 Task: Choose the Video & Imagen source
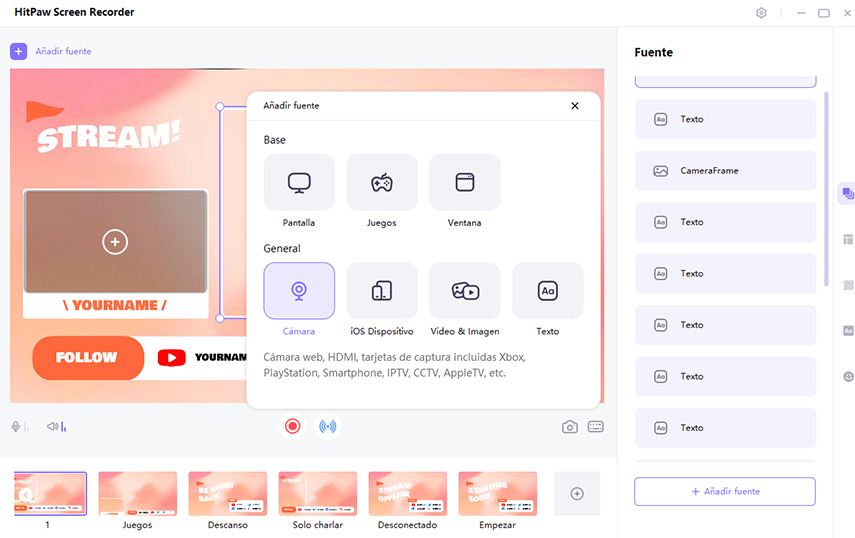(x=465, y=291)
